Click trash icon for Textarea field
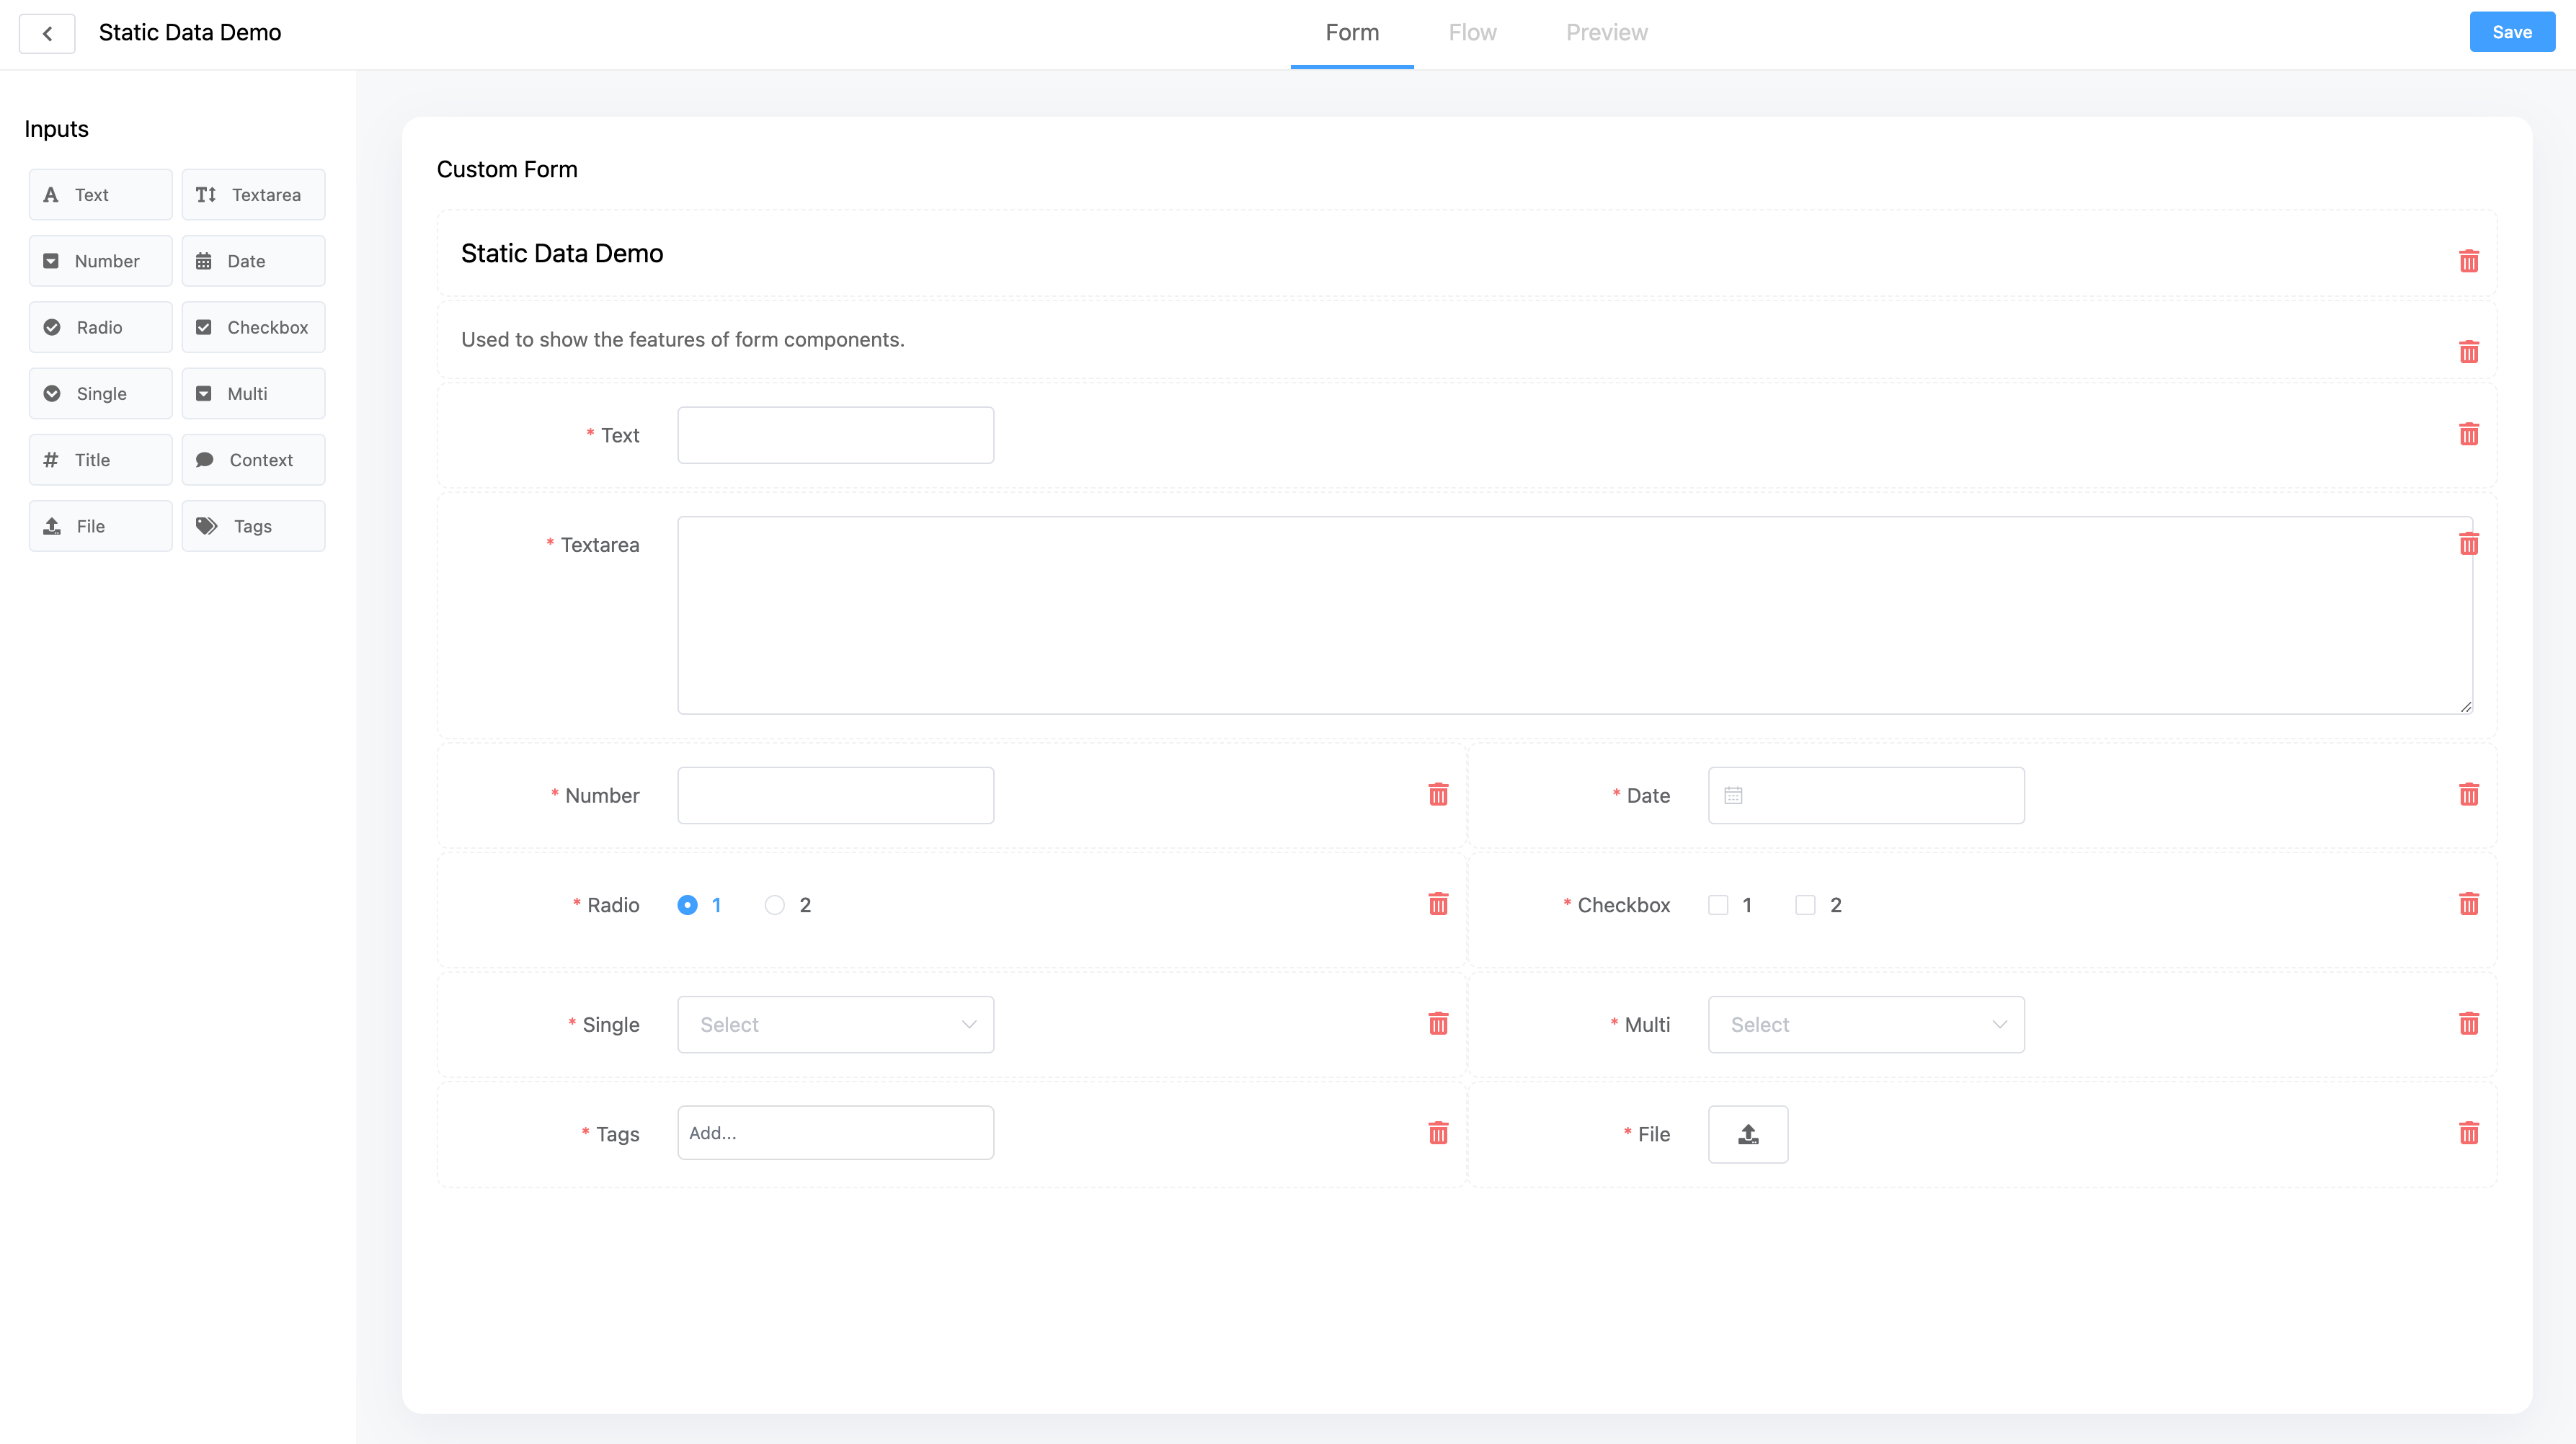The height and width of the screenshot is (1444, 2576). click(x=2468, y=544)
